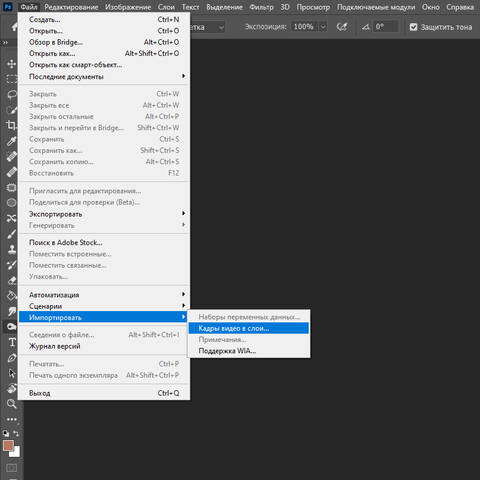This screenshot has width=480, height=480.
Task: Choose Выход to quit Photoshop
Action: click(x=104, y=393)
